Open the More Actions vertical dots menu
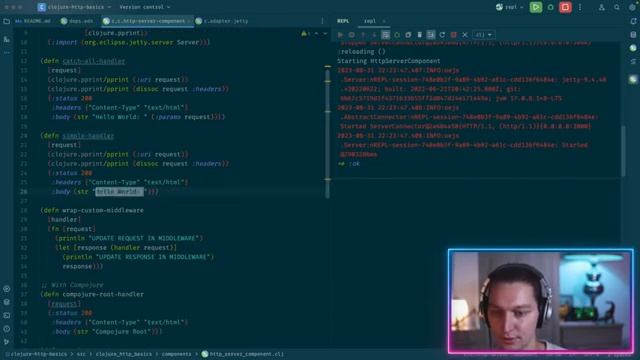This screenshot has height=360, width=640. [580, 7]
